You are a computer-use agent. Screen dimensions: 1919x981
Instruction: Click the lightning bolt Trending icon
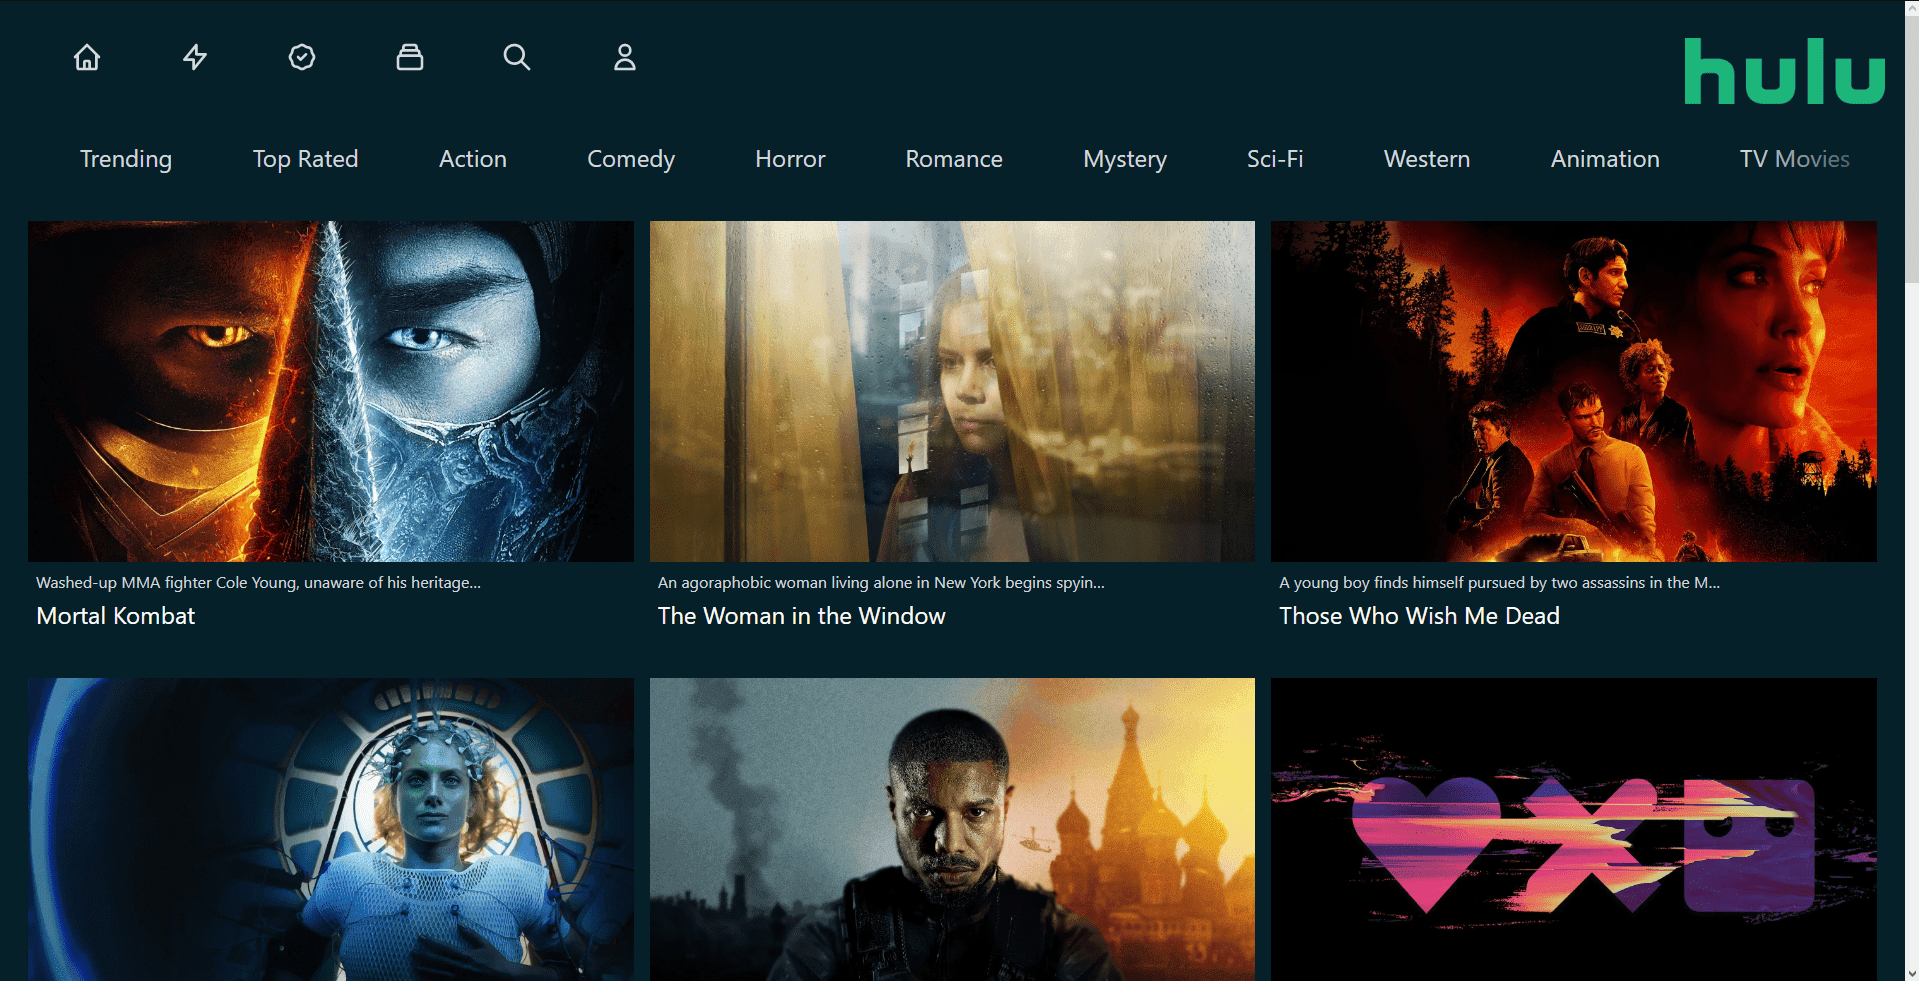[x=195, y=57]
